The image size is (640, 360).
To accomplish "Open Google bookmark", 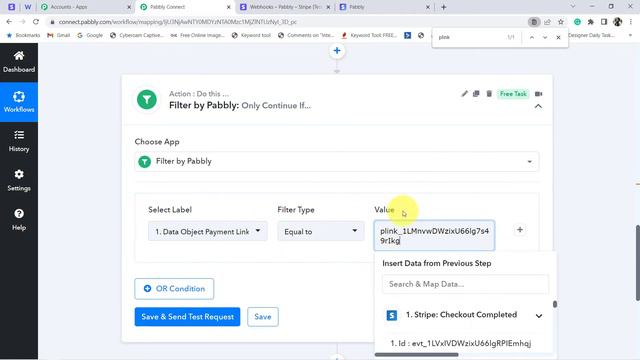I will [90, 36].
